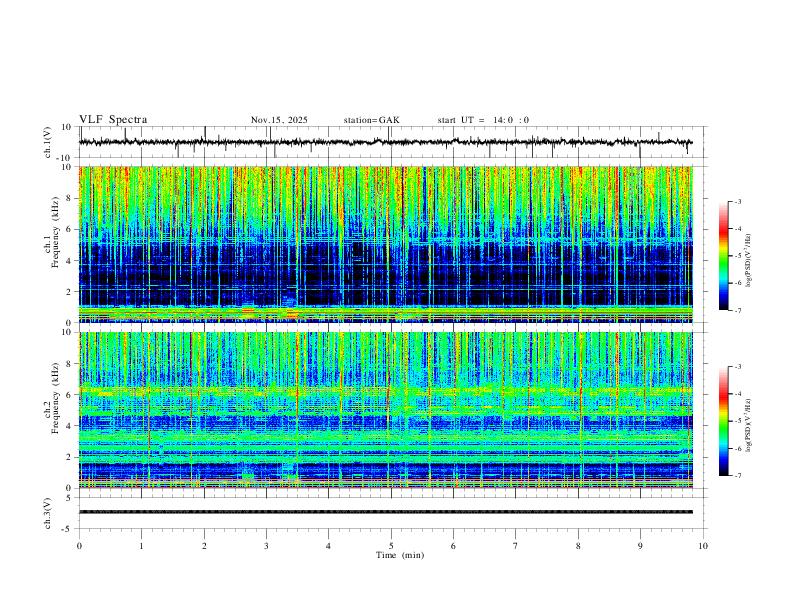
Task: Click the "-4" label on ch.2 color bar
Action: tap(738, 394)
